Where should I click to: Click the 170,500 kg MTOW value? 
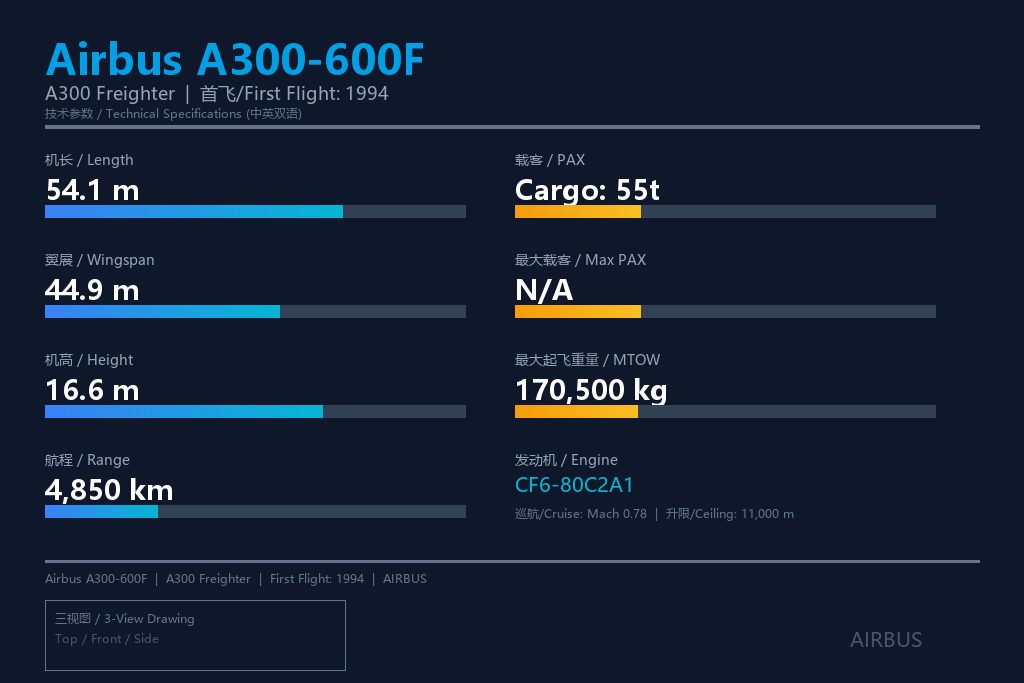coord(591,390)
